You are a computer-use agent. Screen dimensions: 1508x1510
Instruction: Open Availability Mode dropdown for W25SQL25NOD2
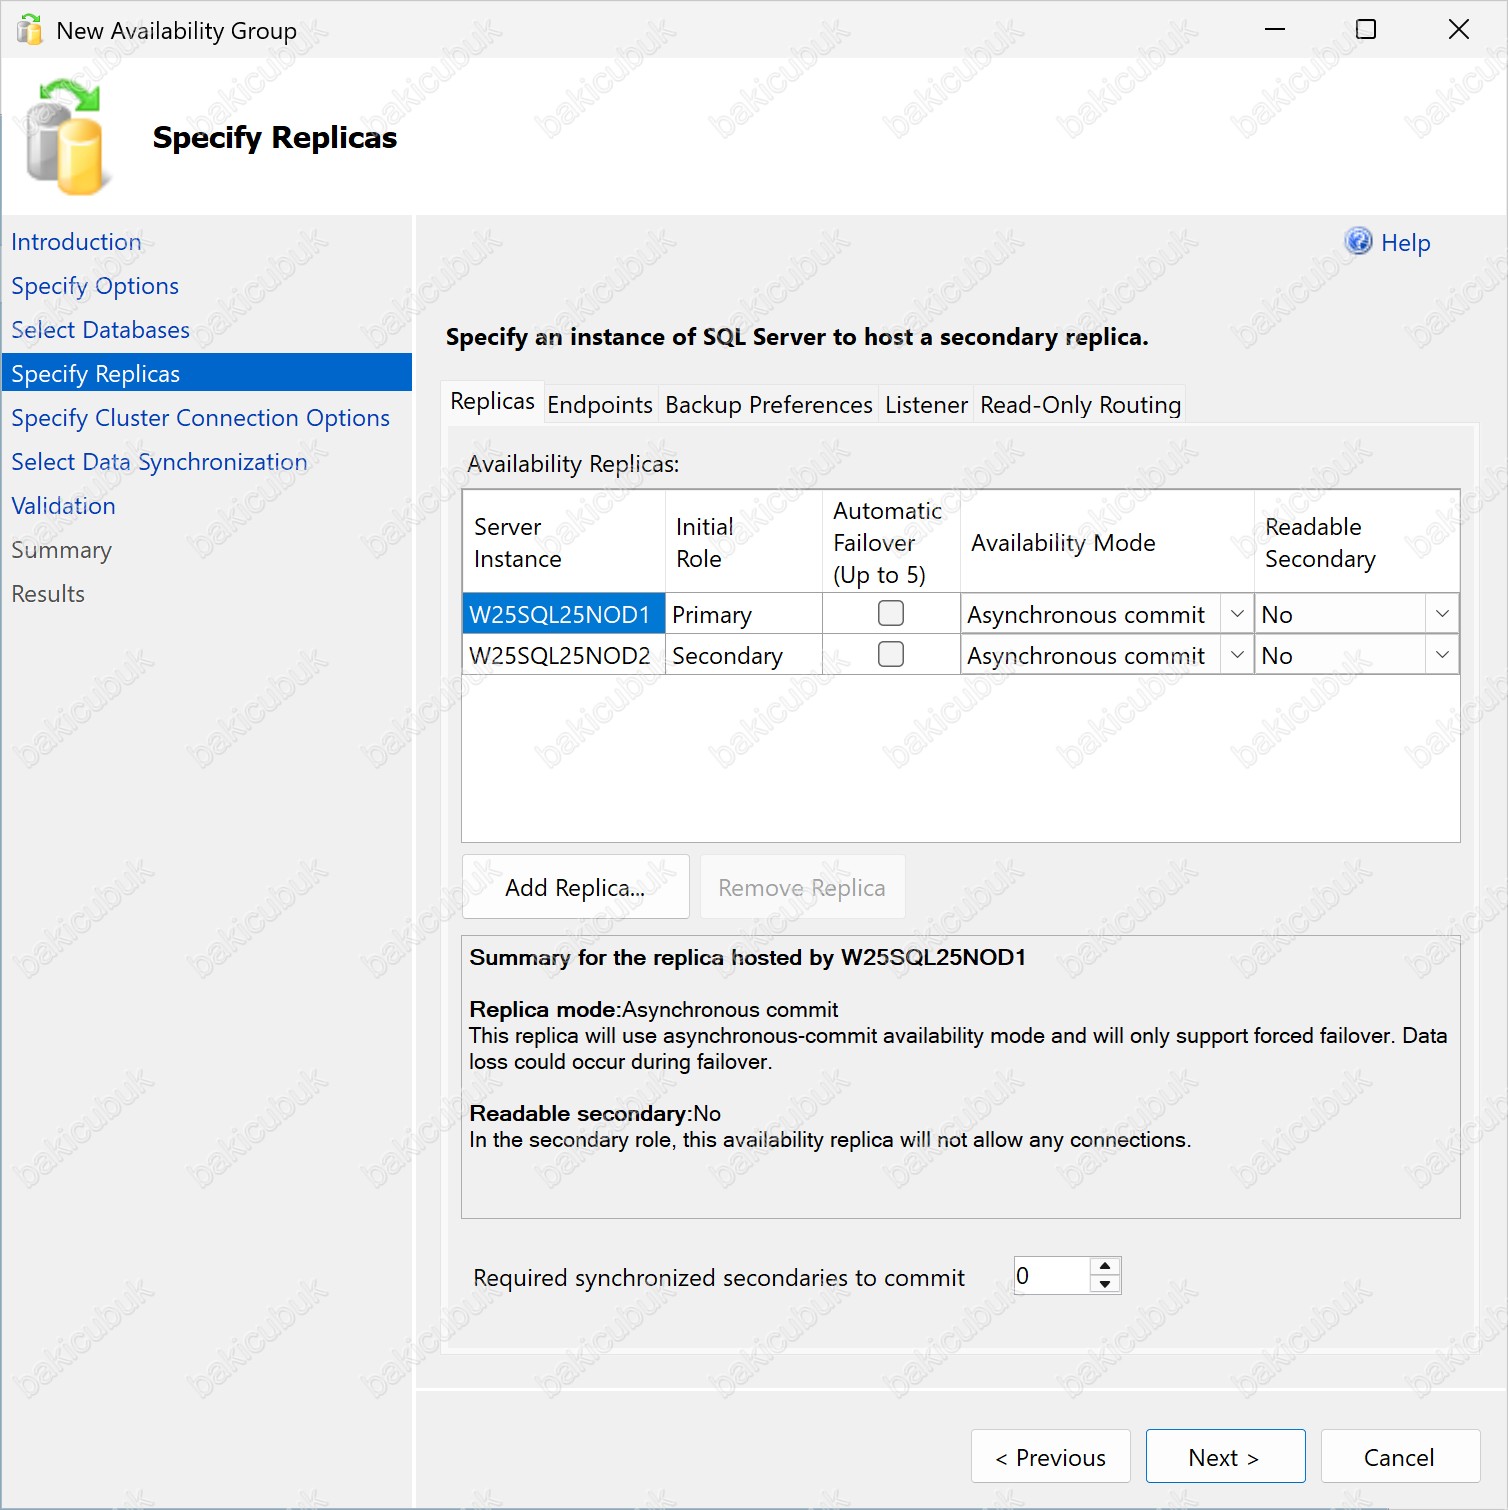pyautogui.click(x=1237, y=655)
